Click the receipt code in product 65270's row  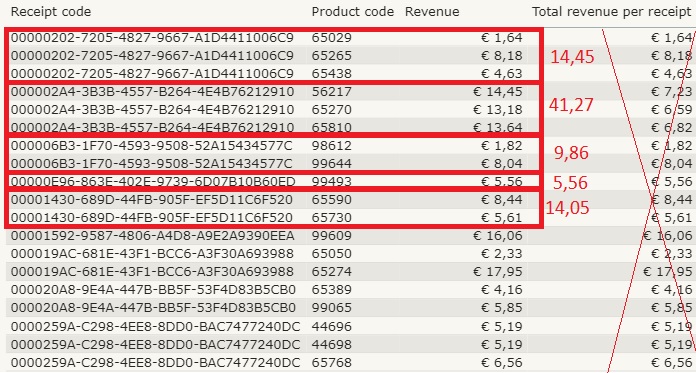[152, 109]
